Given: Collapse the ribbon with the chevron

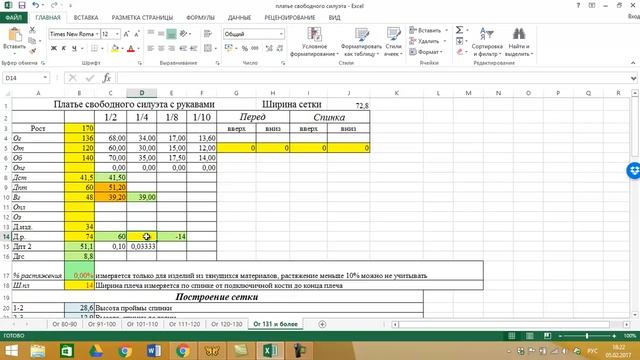Looking at the screenshot, I should click(633, 63).
